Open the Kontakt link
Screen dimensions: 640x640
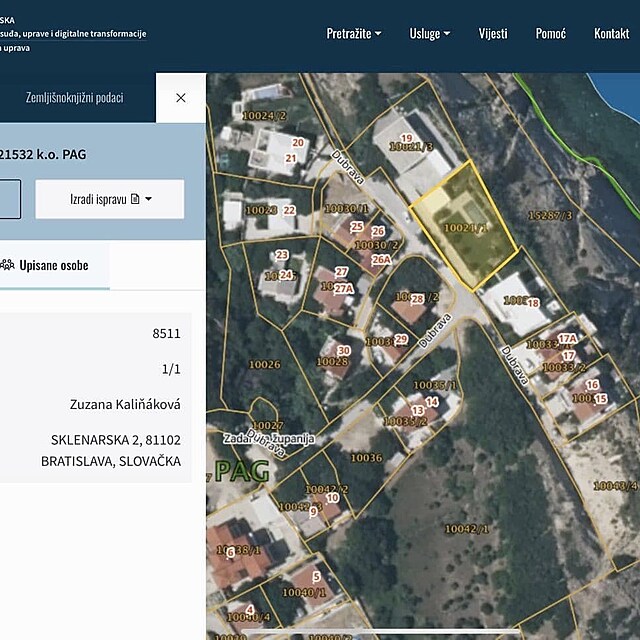tap(611, 33)
